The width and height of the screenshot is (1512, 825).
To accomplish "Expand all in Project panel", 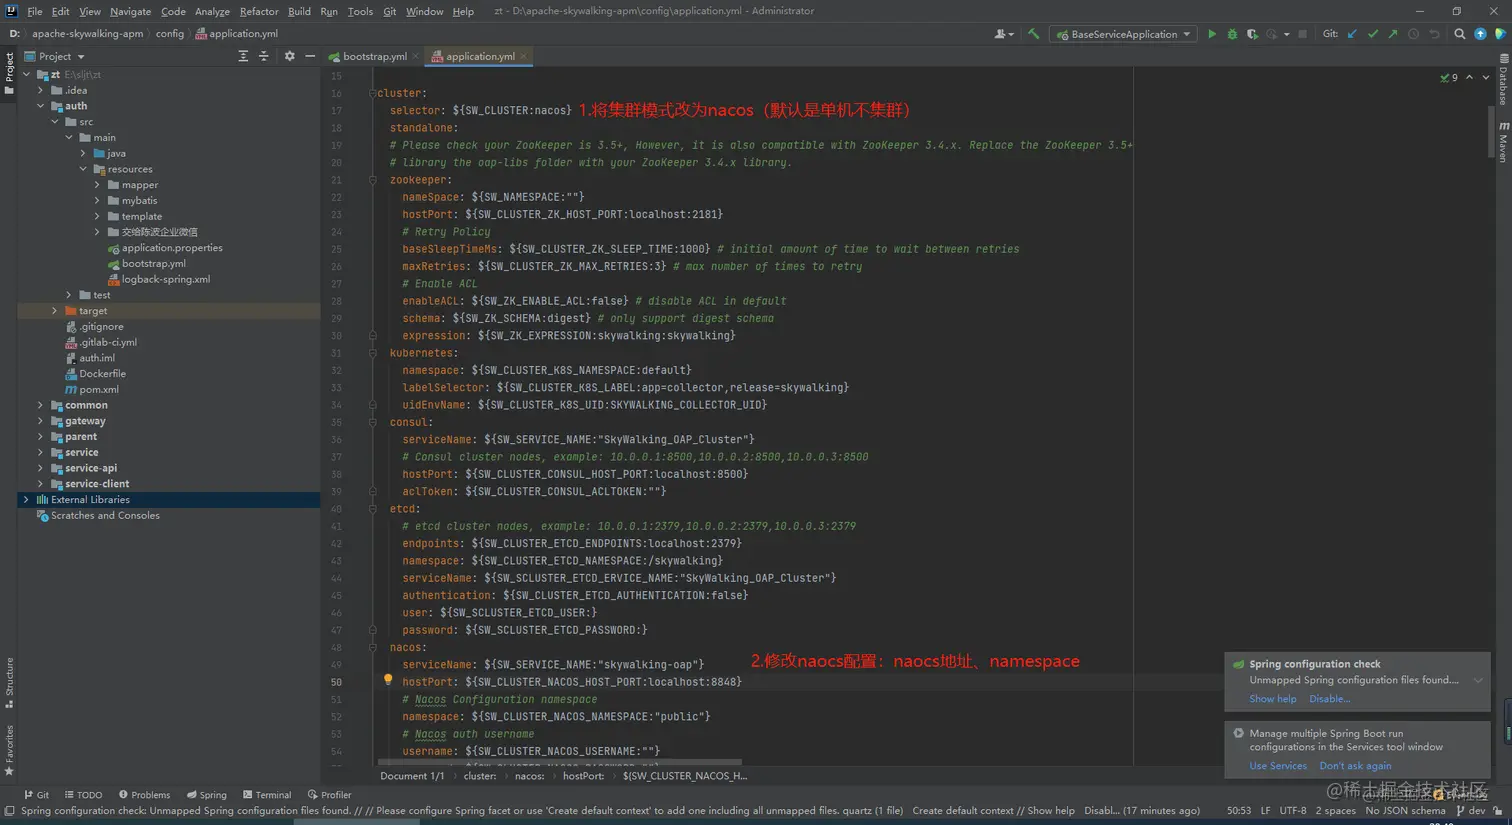I will [243, 56].
